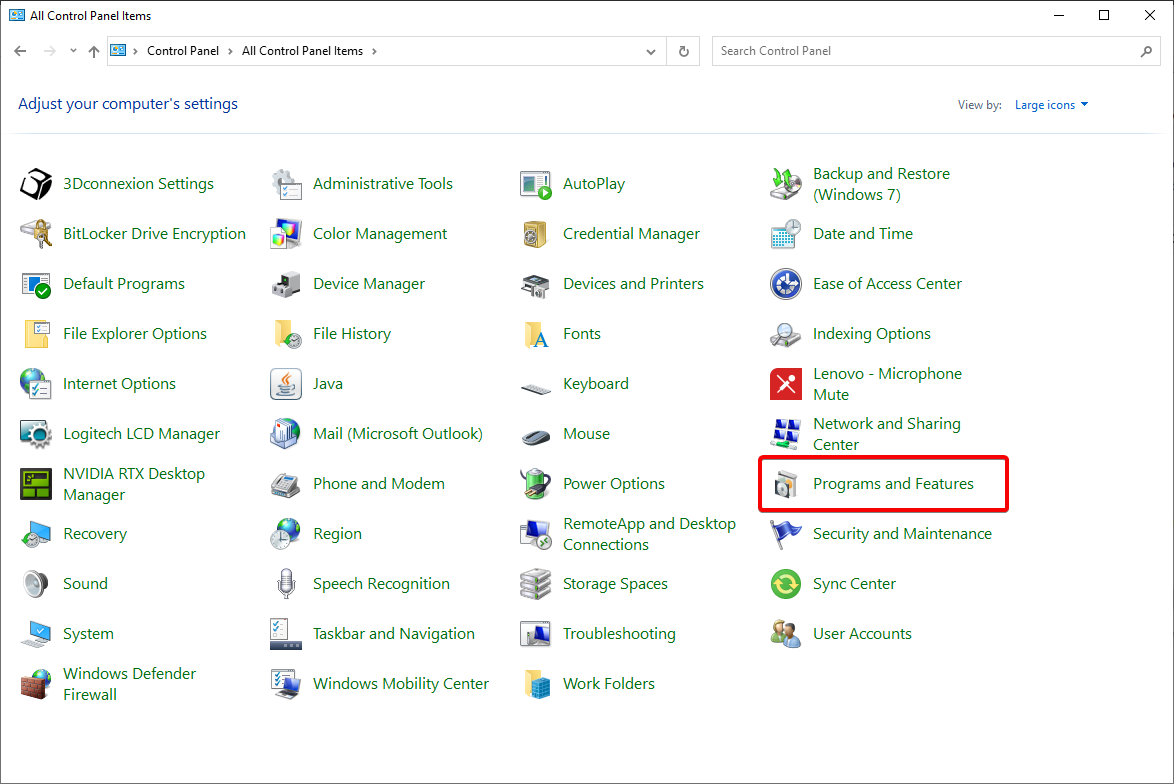
Task: Open the Administrative Tools icon
Action: (286, 184)
